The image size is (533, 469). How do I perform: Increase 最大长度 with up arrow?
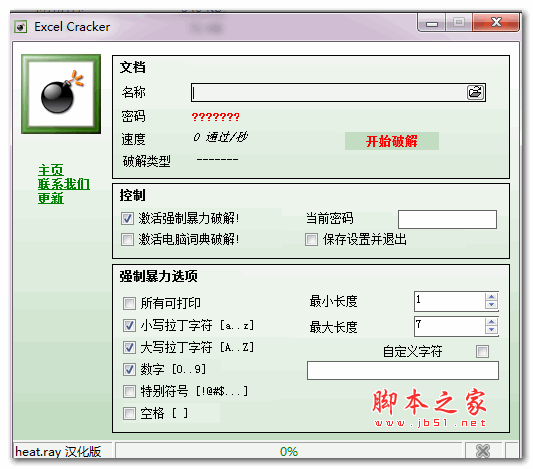491,322
